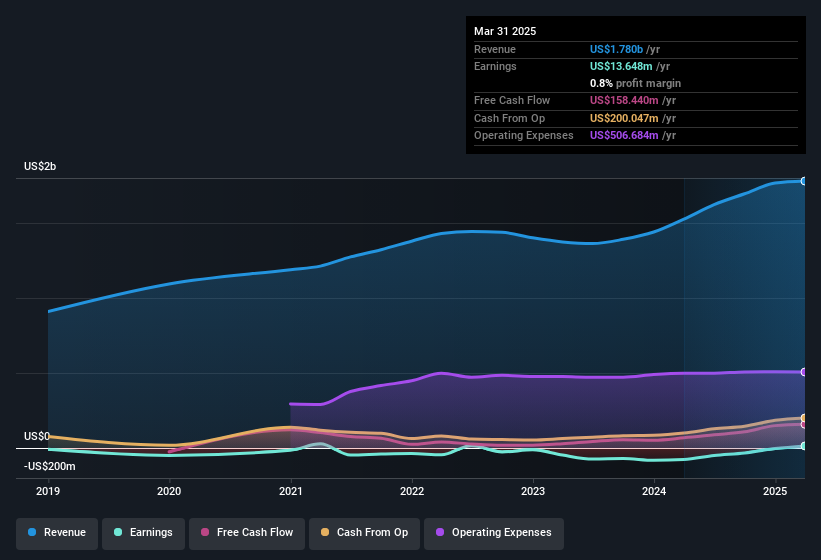Click the Earnings line endpoint marker
The height and width of the screenshot is (560, 821).
(x=804, y=446)
